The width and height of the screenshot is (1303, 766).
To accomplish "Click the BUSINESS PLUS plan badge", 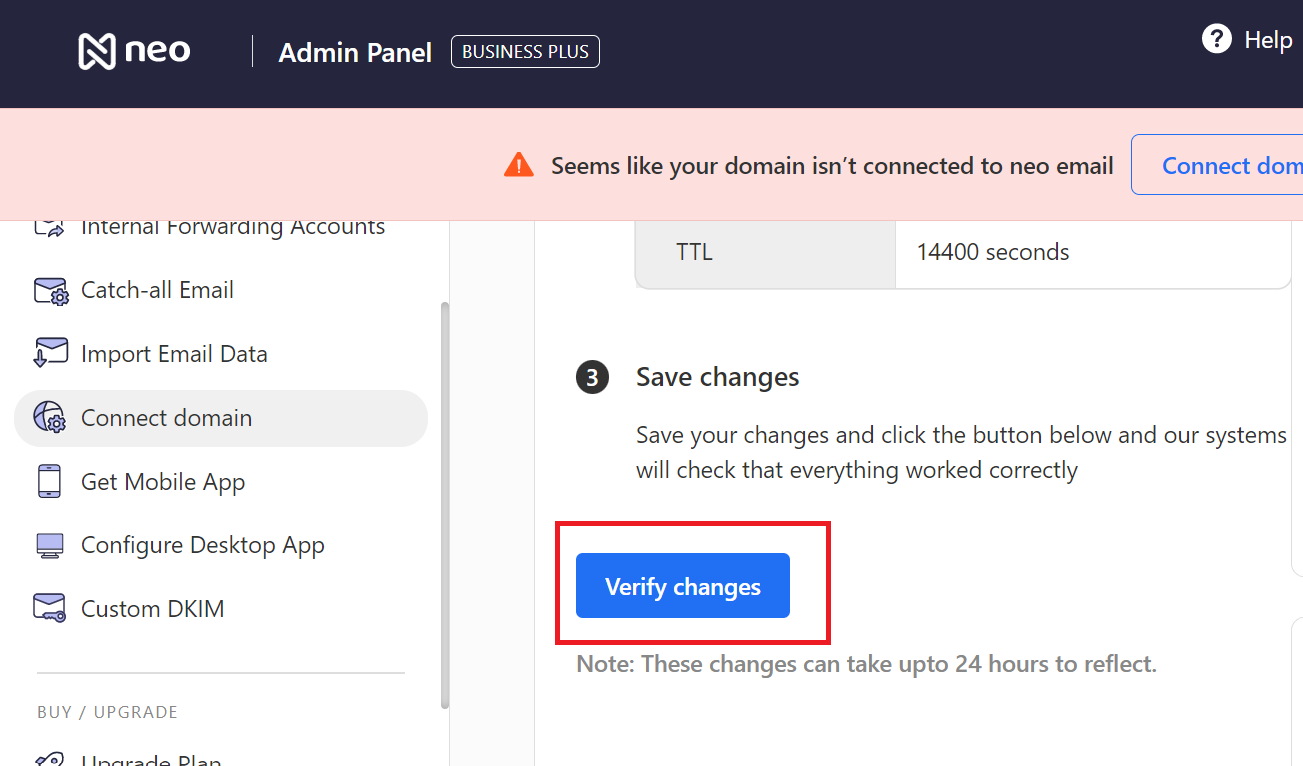I will click(x=525, y=52).
